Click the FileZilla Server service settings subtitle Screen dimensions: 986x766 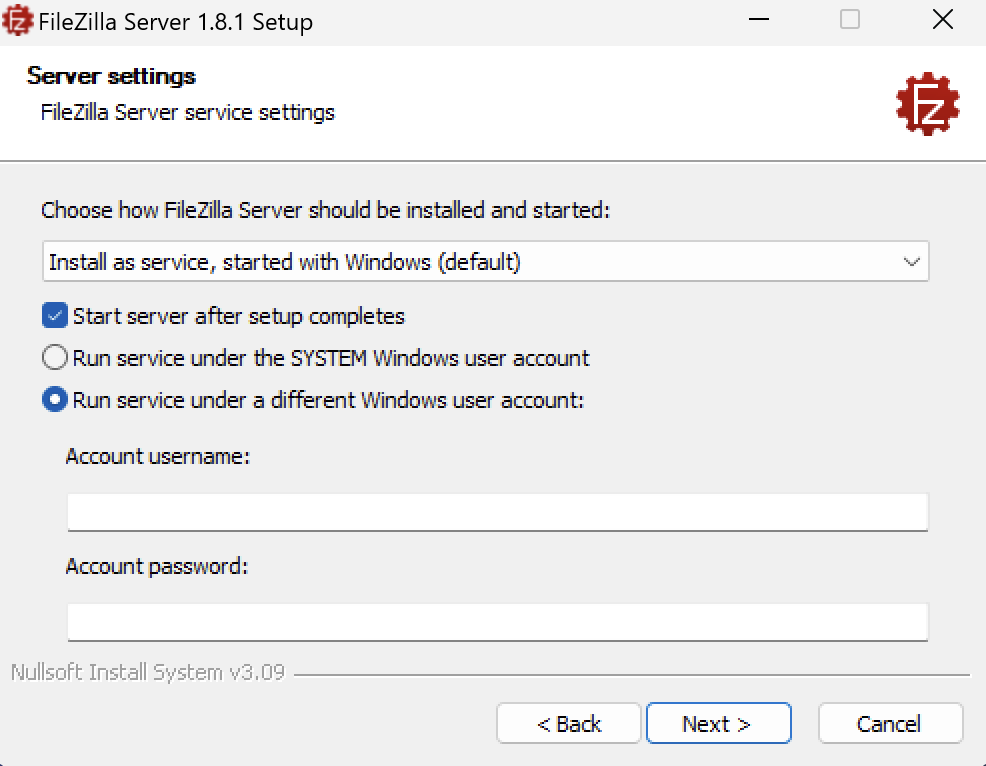point(187,113)
